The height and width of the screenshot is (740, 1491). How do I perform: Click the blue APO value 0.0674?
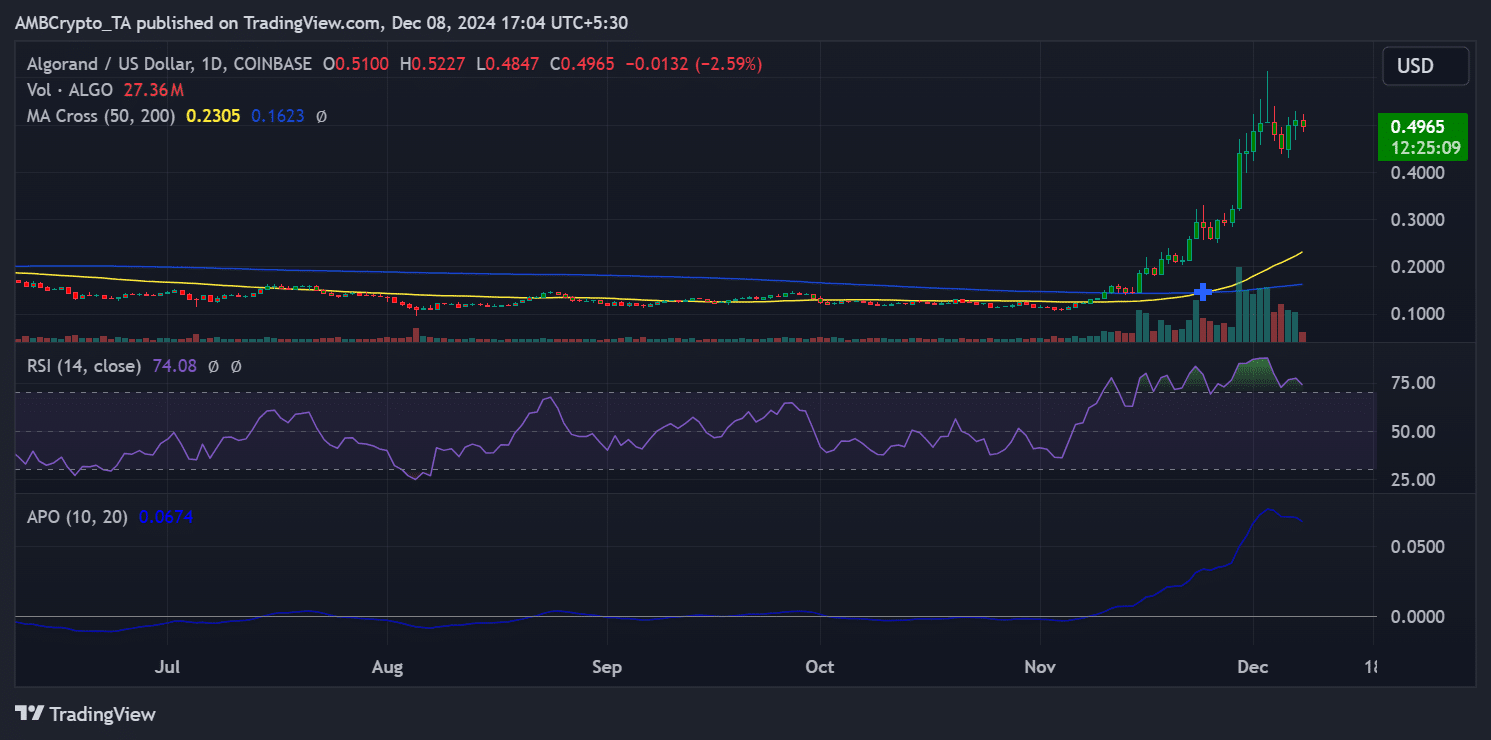[x=166, y=517]
